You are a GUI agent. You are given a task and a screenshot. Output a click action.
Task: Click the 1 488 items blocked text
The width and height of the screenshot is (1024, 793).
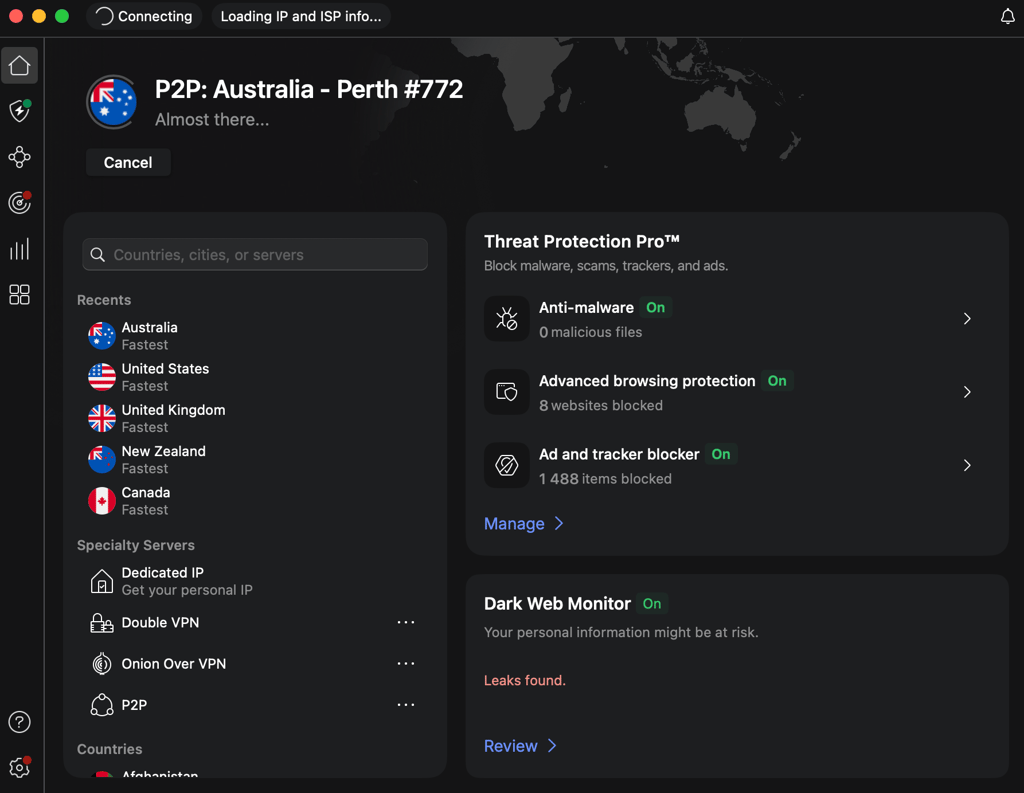coord(605,479)
